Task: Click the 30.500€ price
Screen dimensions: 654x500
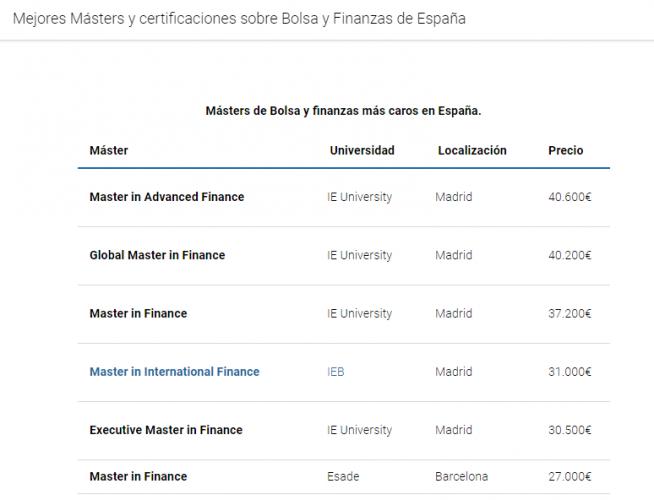Action: 571,430
